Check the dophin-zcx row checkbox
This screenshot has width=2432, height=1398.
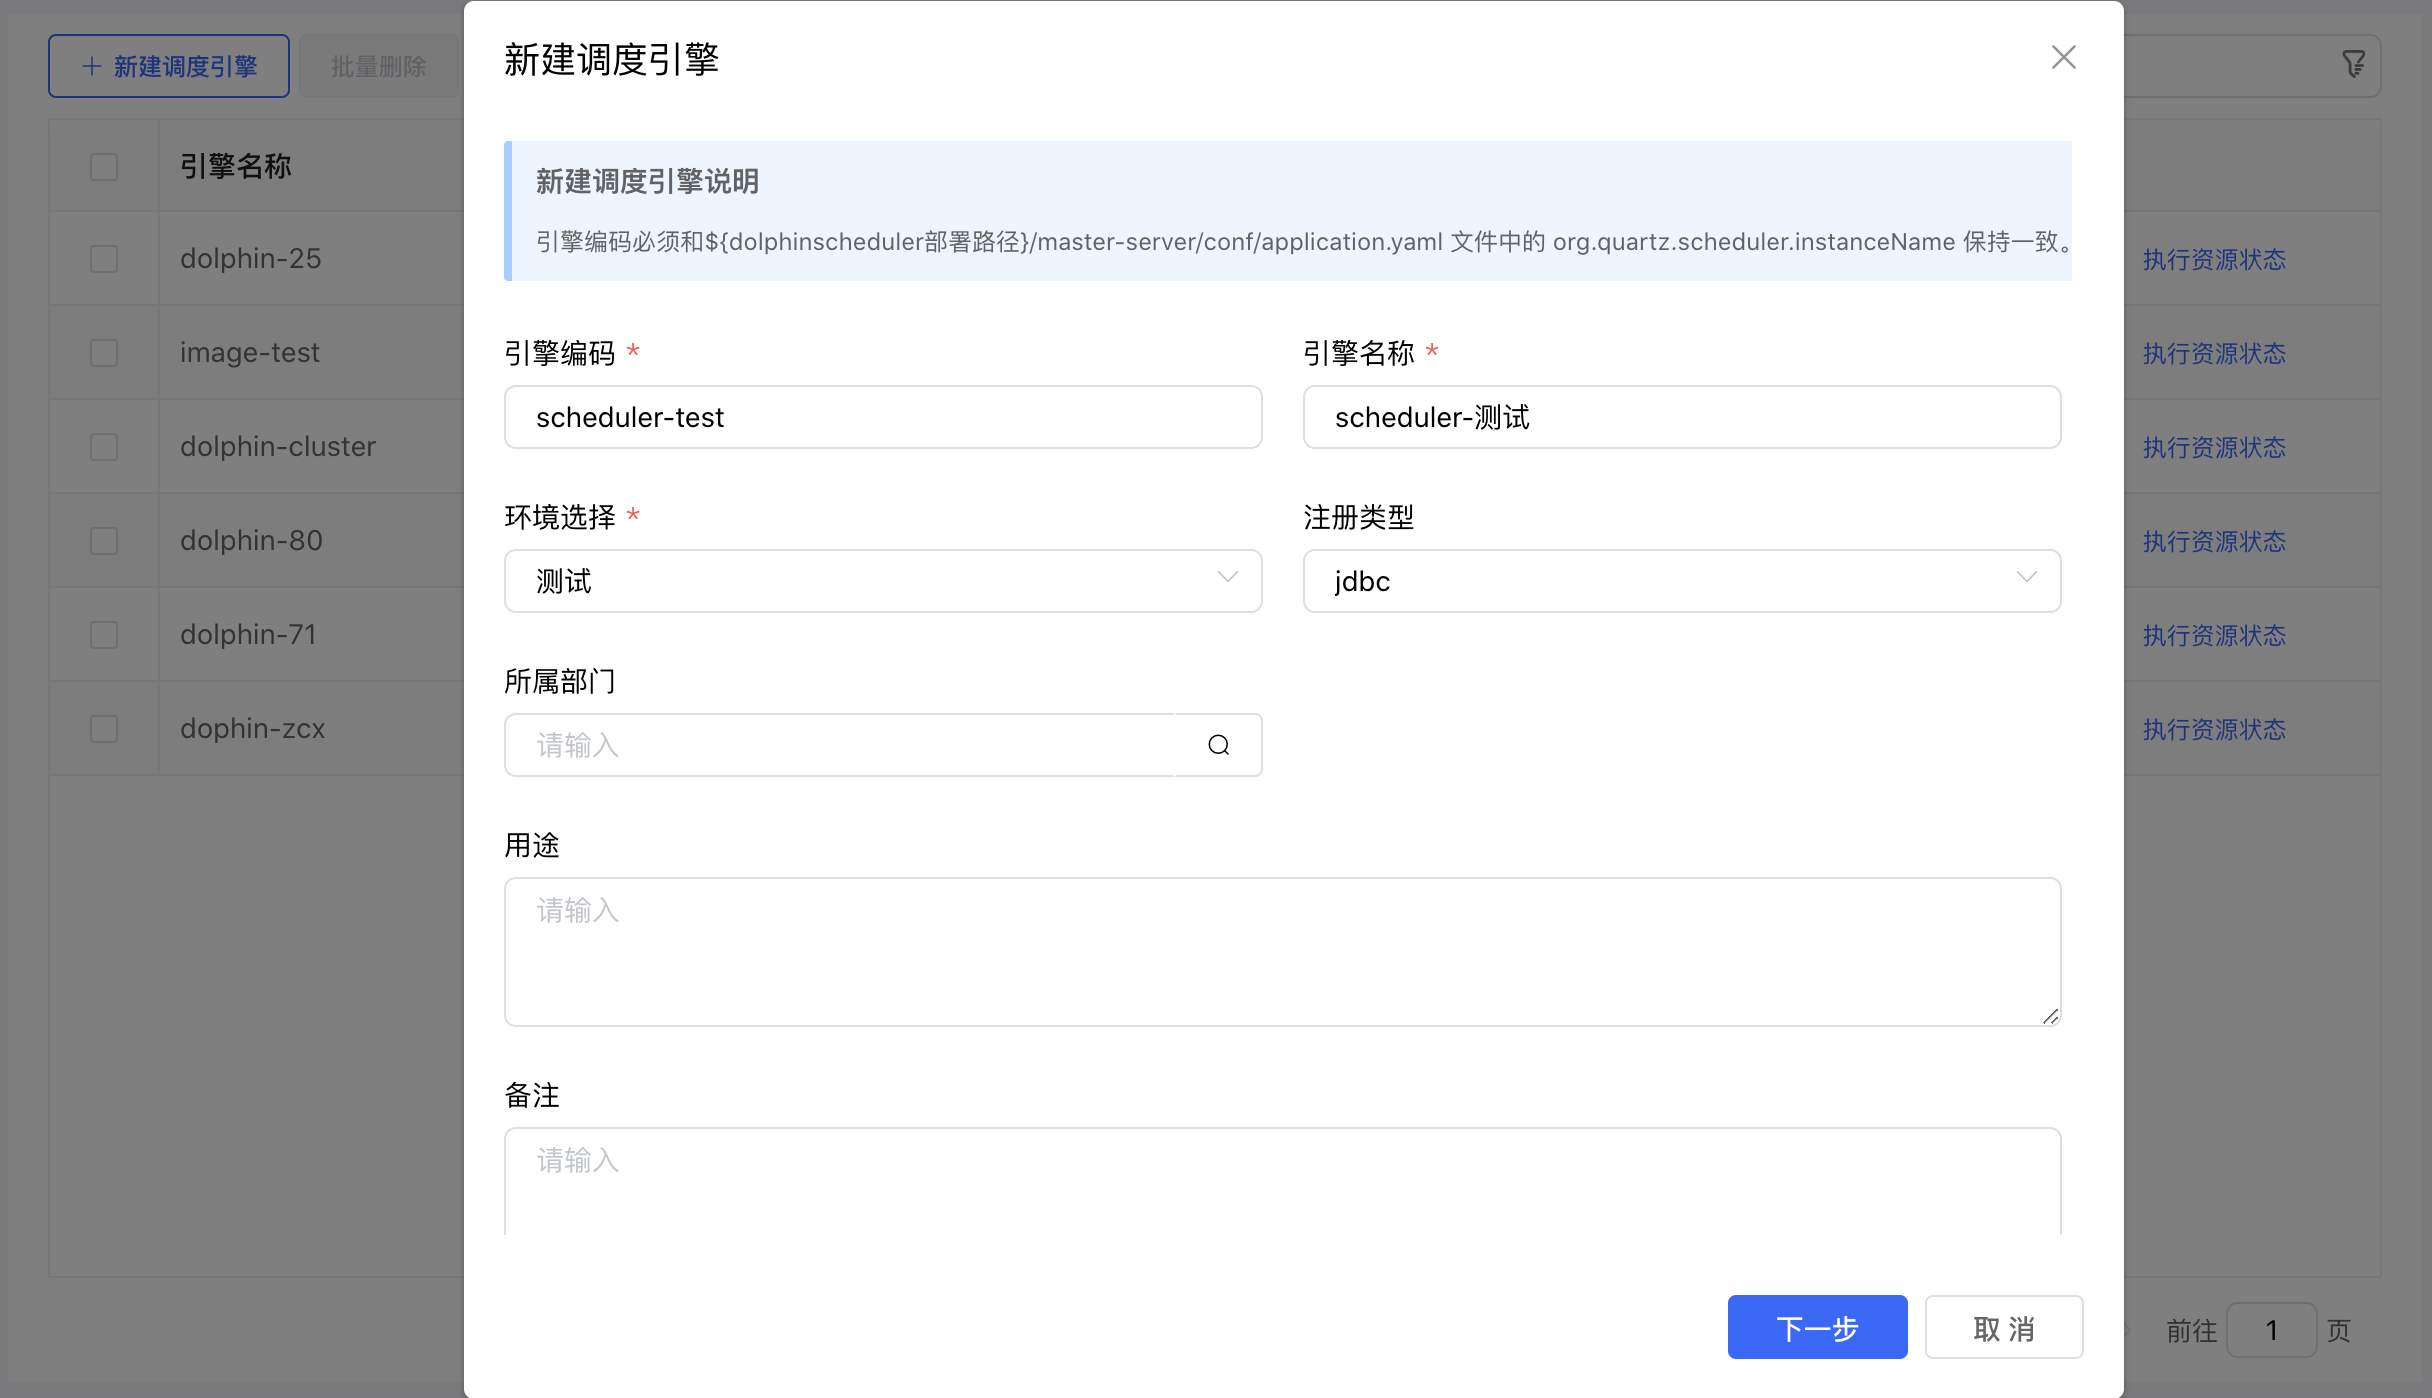click(x=103, y=728)
